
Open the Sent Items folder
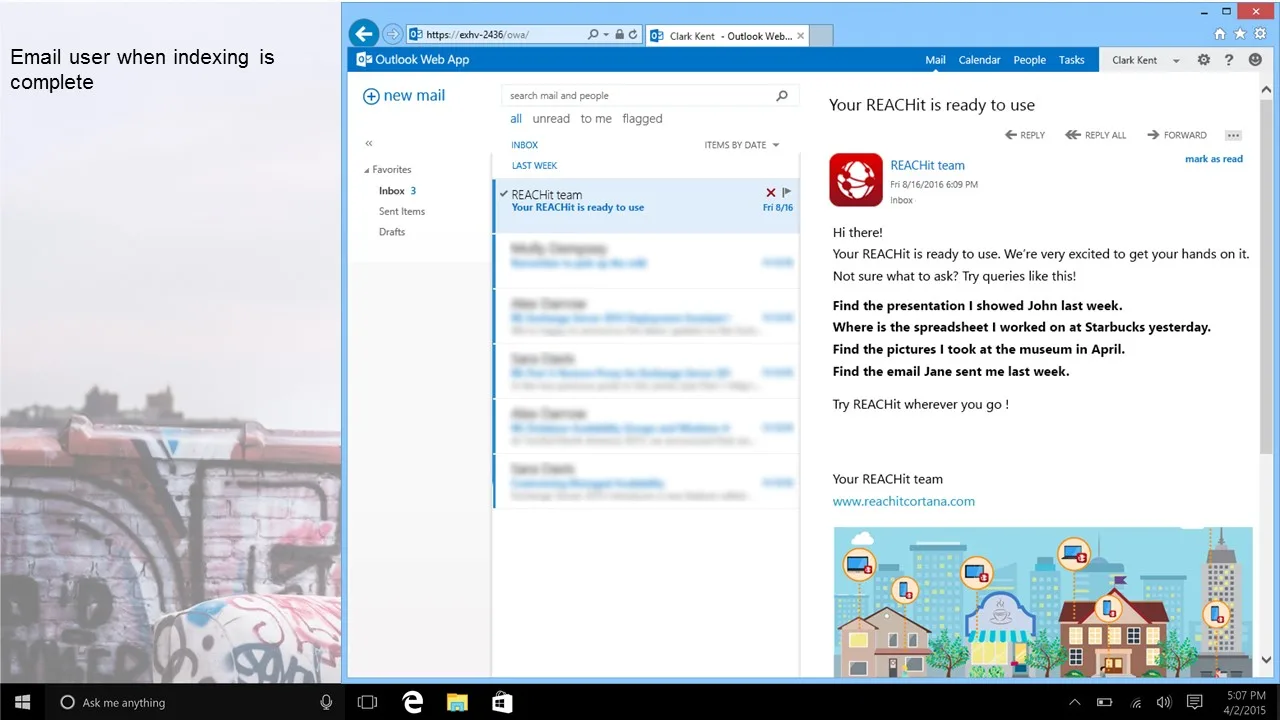point(402,212)
